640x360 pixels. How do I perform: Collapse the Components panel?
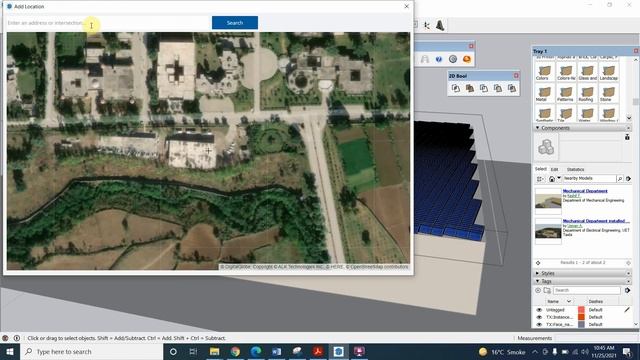click(x=538, y=128)
